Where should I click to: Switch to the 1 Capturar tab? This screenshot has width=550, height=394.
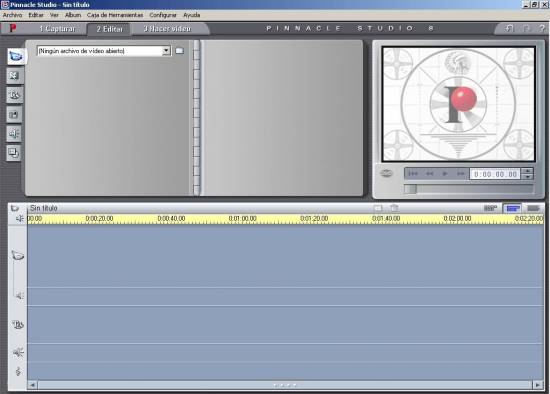[x=57, y=29]
